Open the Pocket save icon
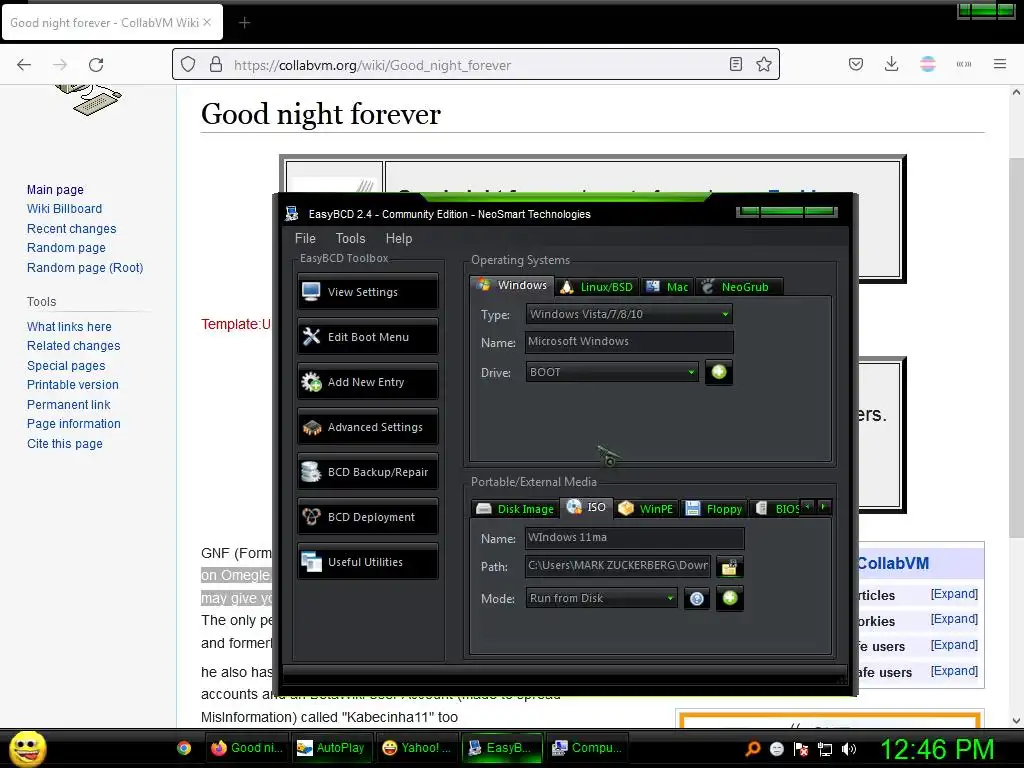This screenshot has height=768, width=1024. click(x=856, y=64)
